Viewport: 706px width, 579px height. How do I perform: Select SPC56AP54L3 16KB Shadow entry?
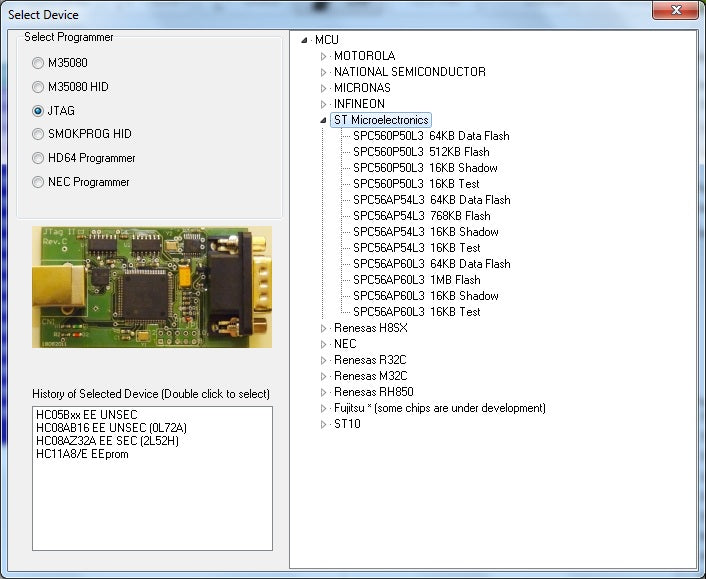point(425,232)
